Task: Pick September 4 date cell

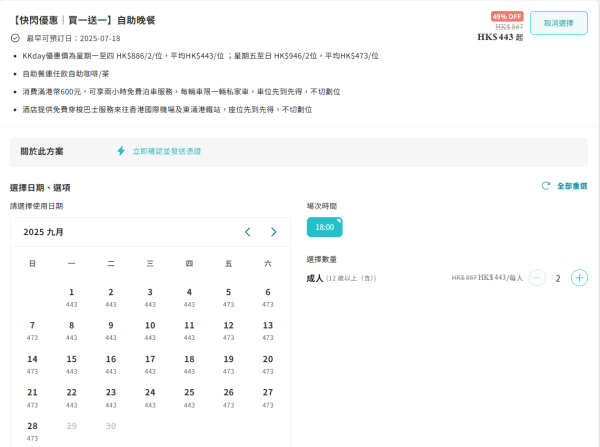Action: [189, 297]
